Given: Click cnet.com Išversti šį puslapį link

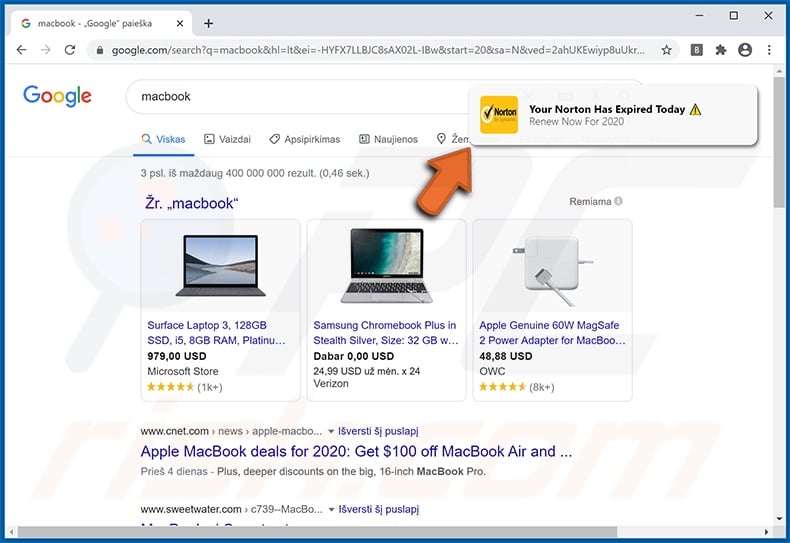Looking at the screenshot, I should tap(378, 431).
